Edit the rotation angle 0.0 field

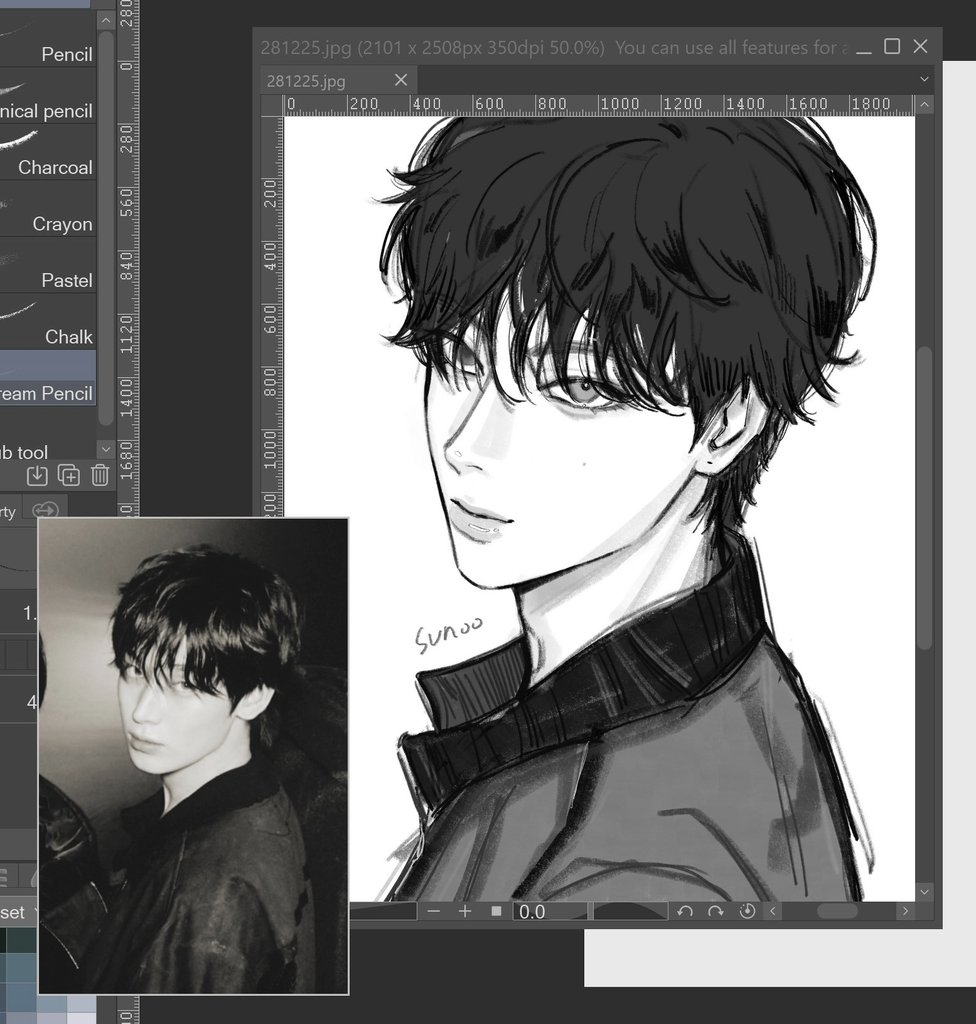(x=549, y=911)
